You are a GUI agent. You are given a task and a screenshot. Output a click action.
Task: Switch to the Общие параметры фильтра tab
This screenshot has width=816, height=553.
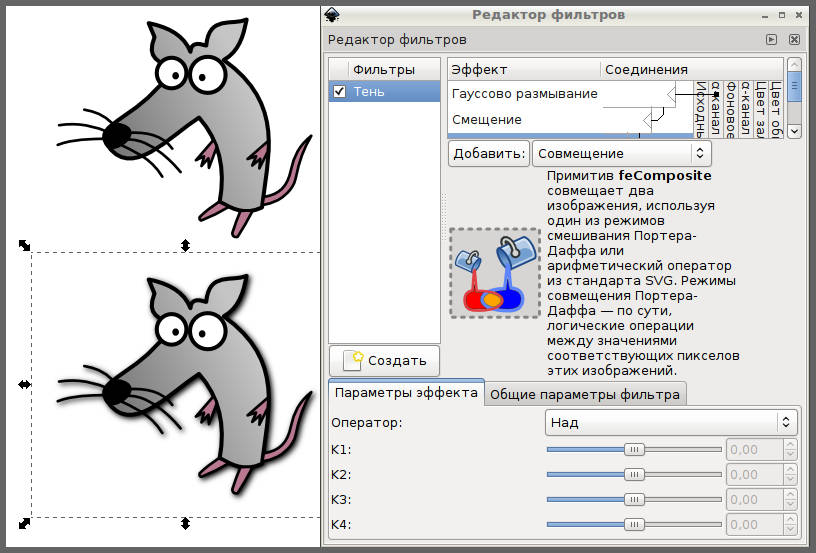pyautogui.click(x=585, y=394)
